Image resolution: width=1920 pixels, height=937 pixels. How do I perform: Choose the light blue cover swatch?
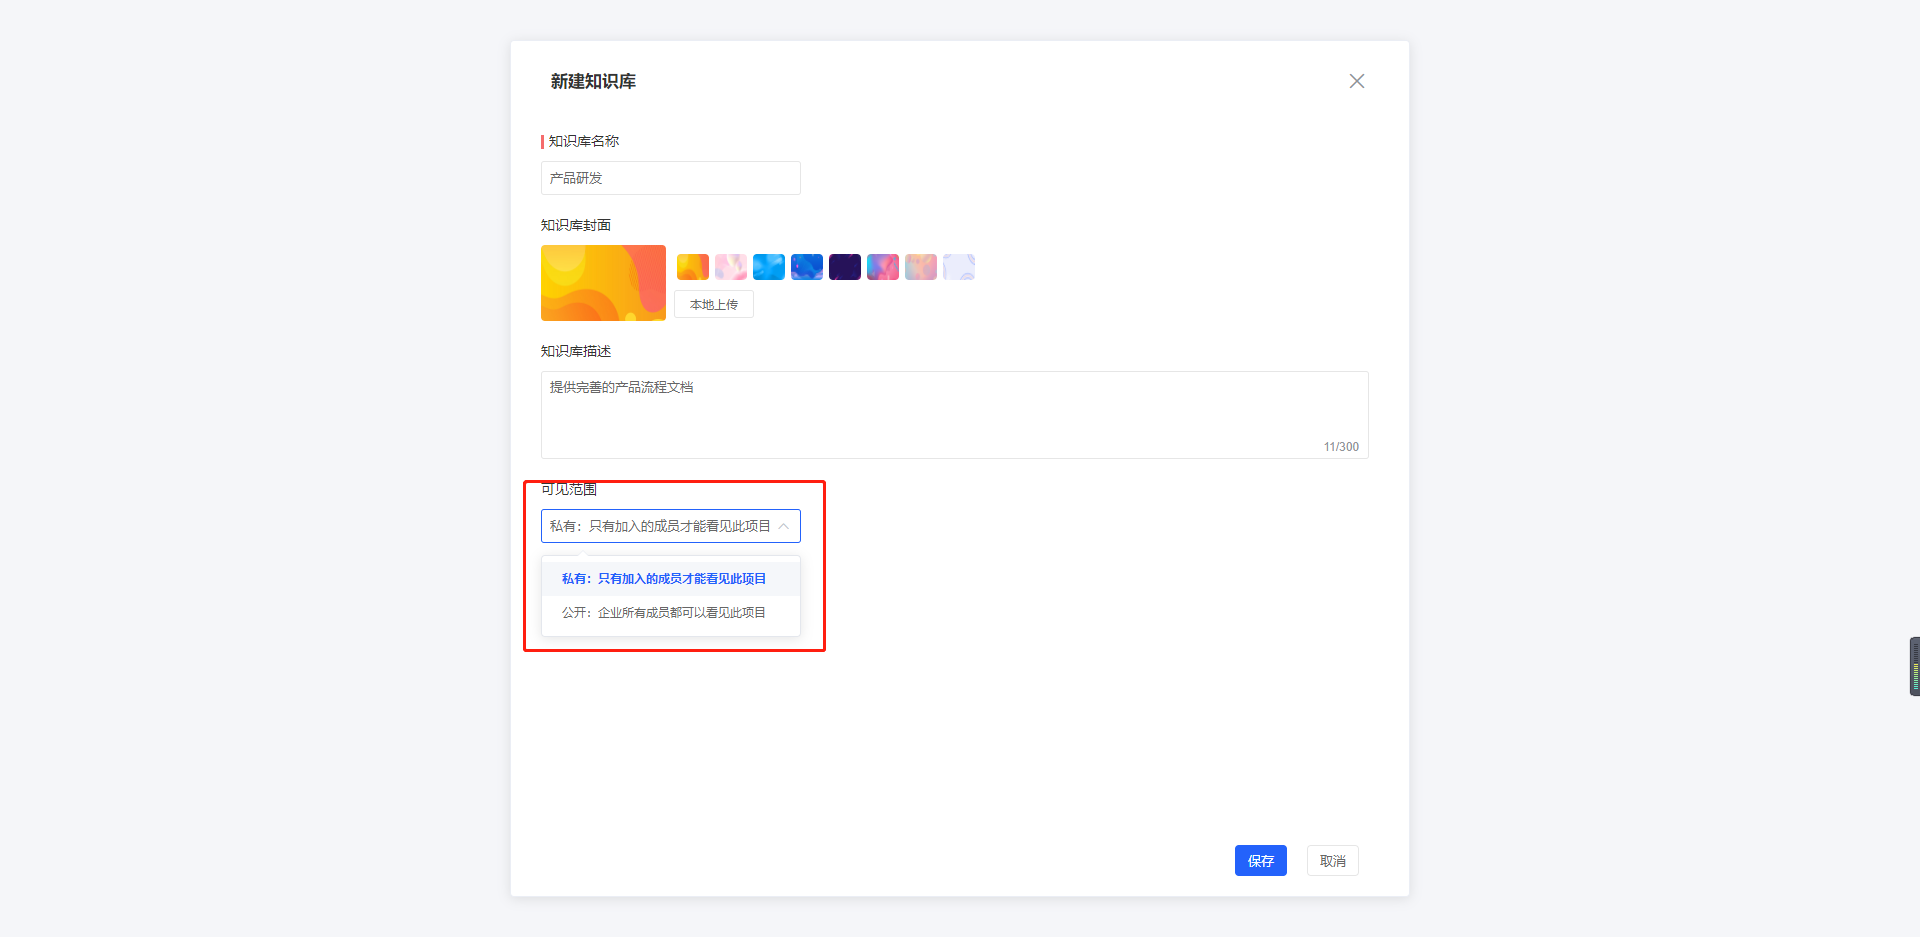768,267
